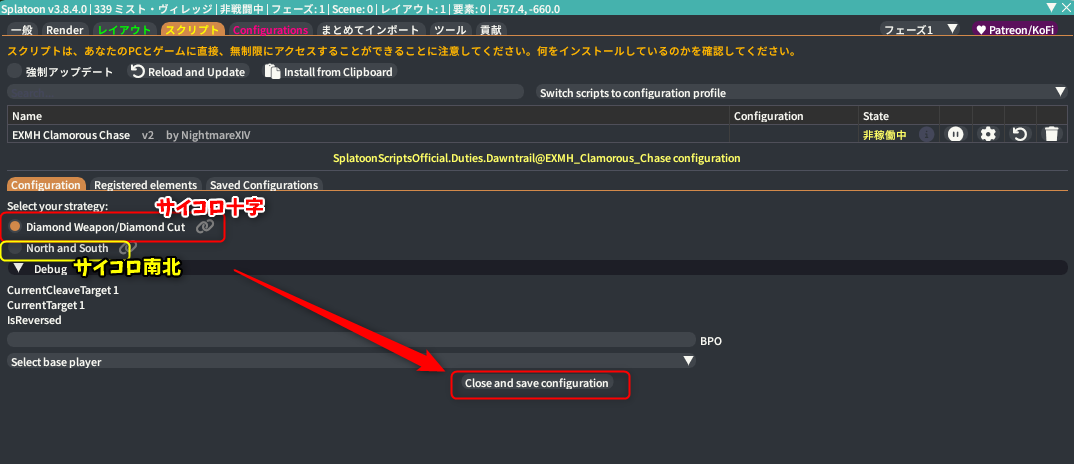Toggle the 強制アップデート checkbox
This screenshot has height=464, width=1074.
15,72
